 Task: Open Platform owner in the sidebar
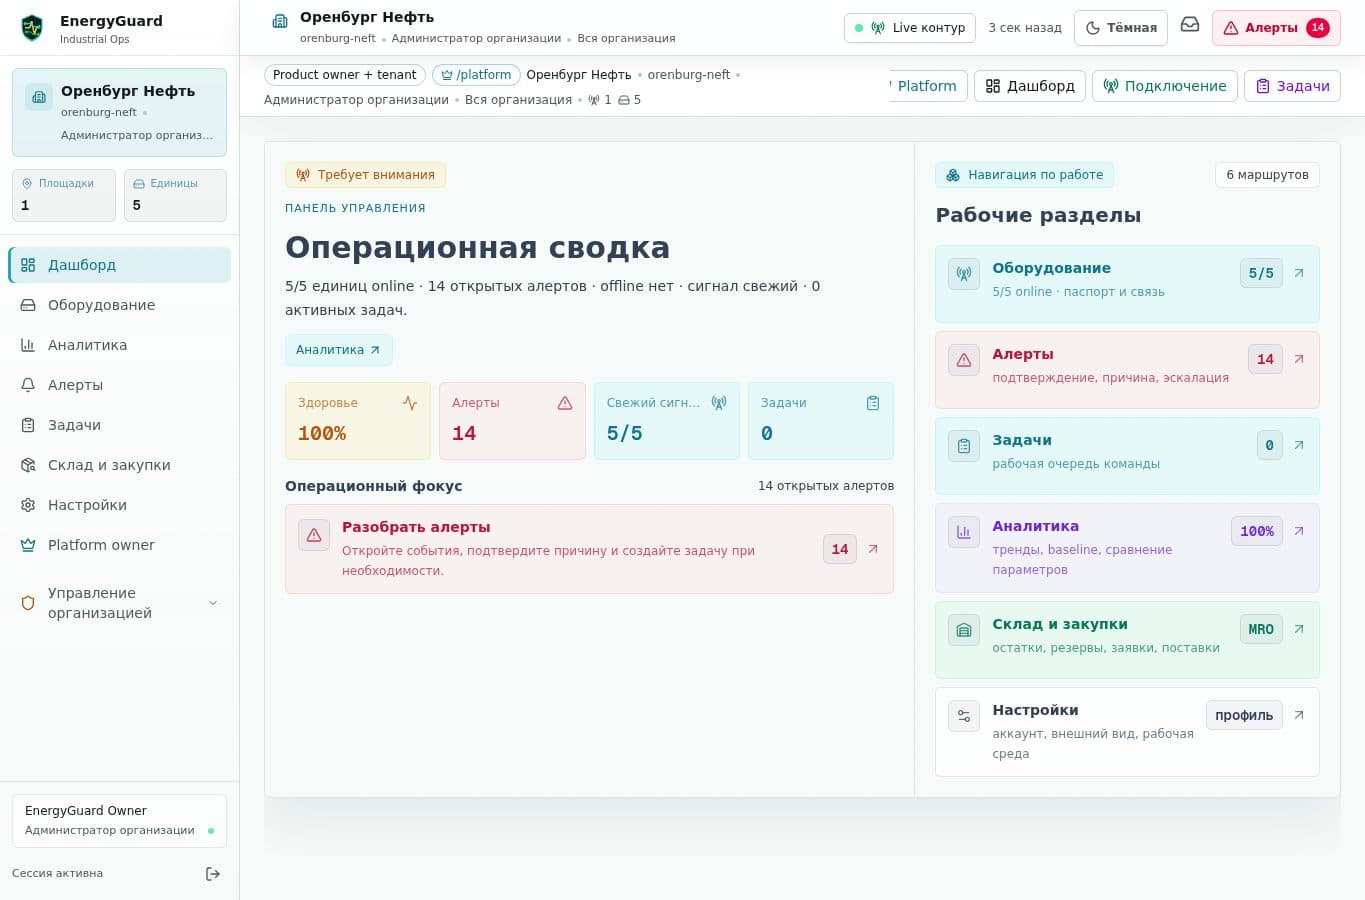120,545
